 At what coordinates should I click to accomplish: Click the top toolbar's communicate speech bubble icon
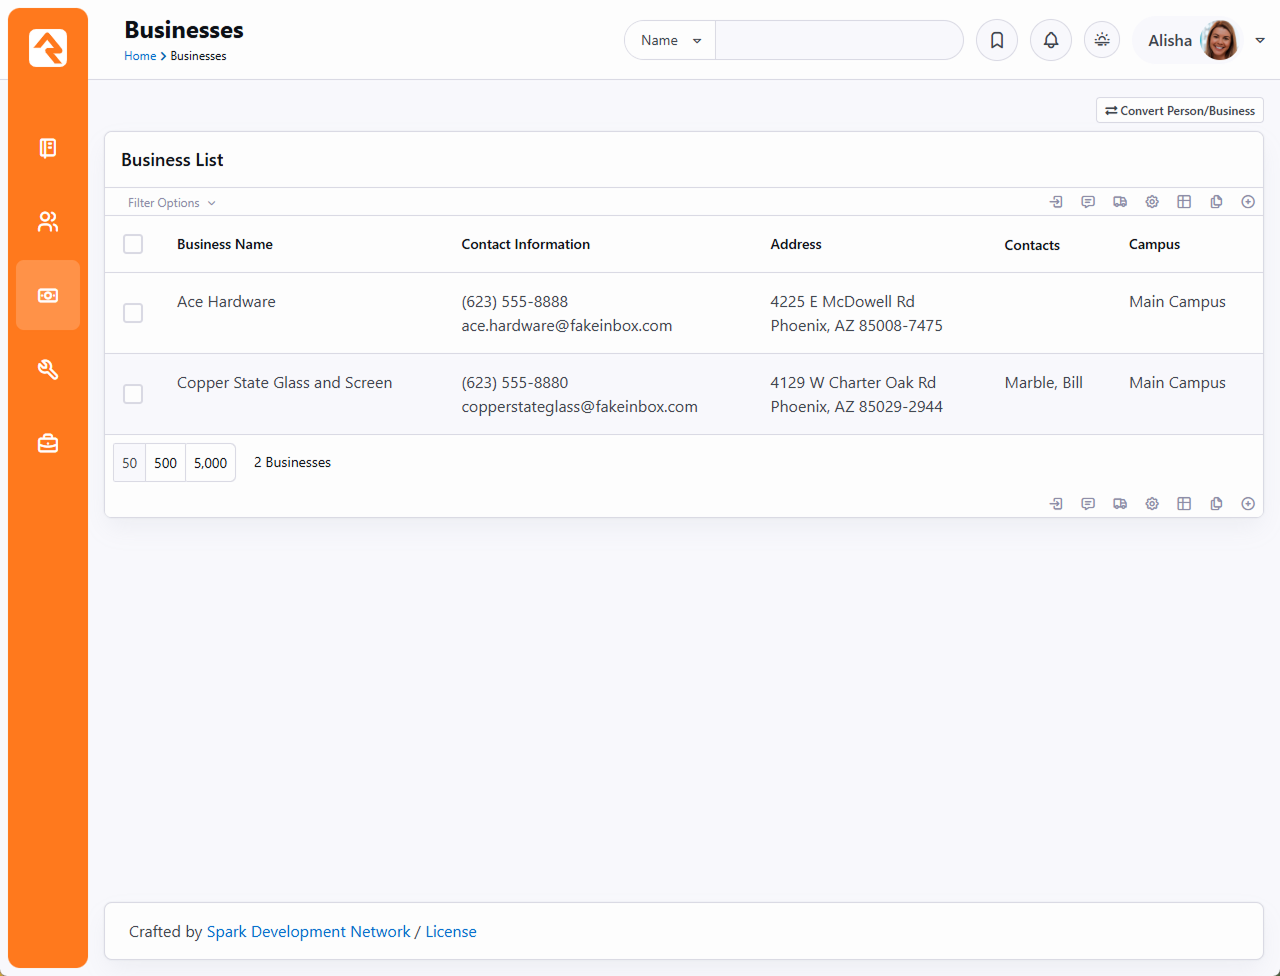[x=1088, y=202]
